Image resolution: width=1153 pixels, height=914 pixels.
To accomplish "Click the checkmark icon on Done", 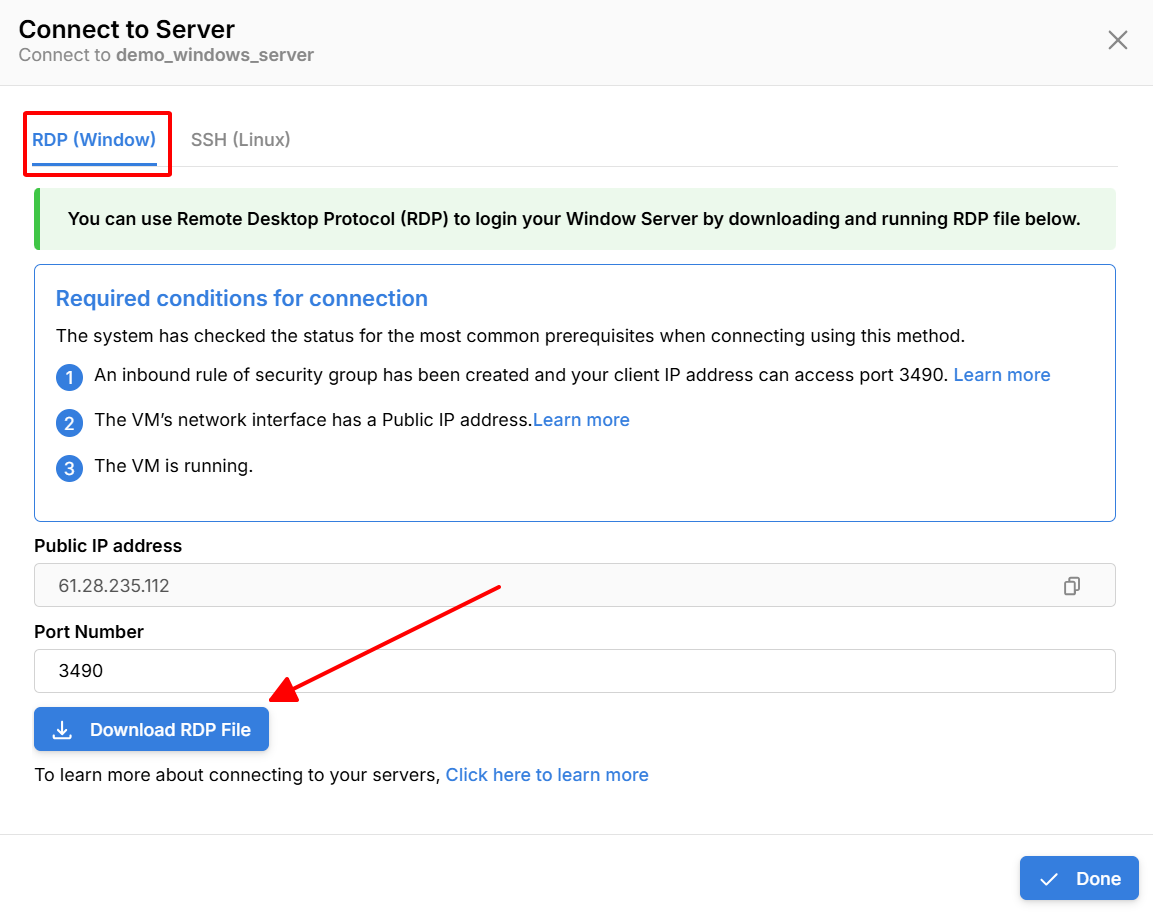I will pyautogui.click(x=1049, y=879).
